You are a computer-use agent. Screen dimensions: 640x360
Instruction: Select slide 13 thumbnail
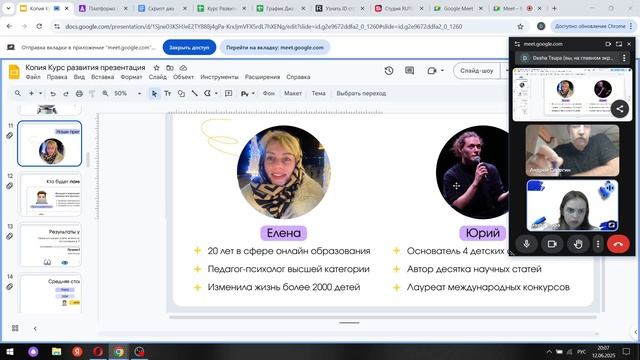click(49, 244)
